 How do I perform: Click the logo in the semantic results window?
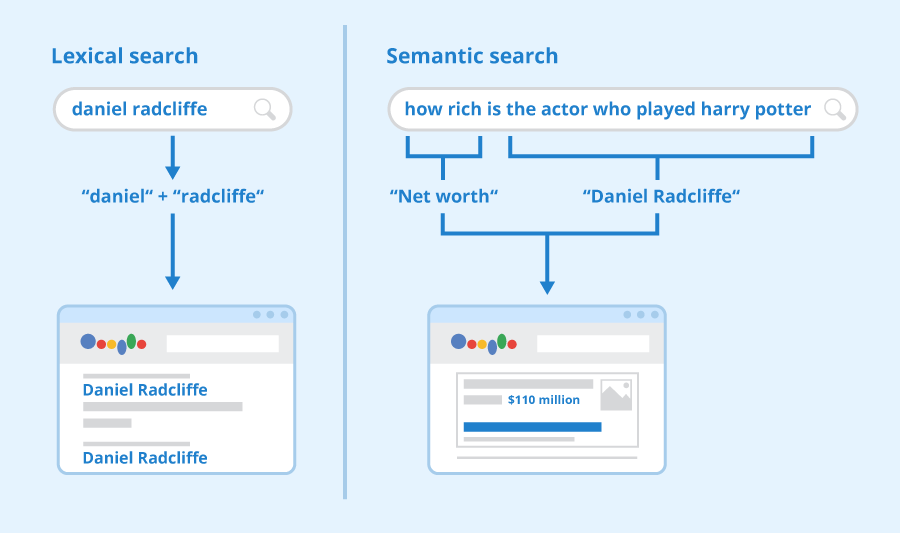click(484, 343)
